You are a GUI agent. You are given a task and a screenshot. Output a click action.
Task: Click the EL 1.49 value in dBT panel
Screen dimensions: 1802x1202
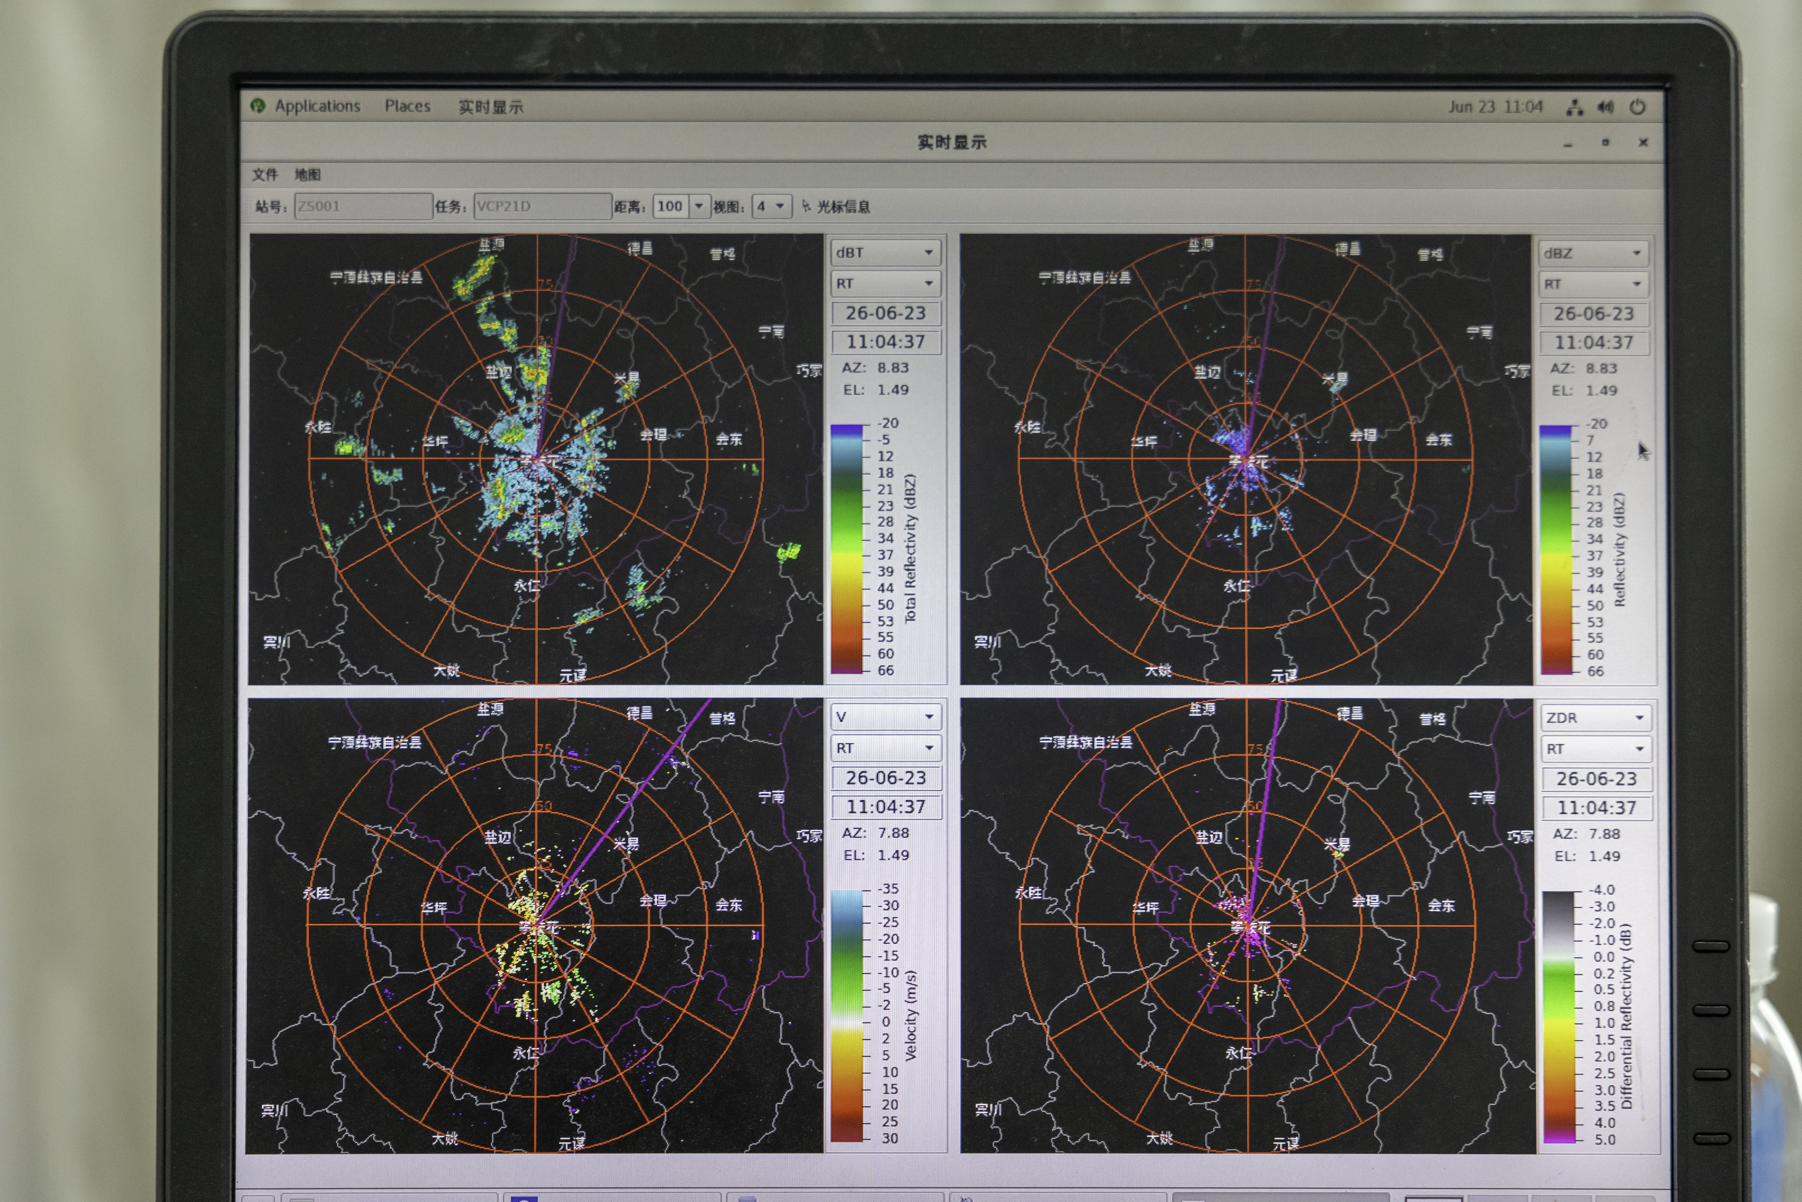[x=893, y=390]
